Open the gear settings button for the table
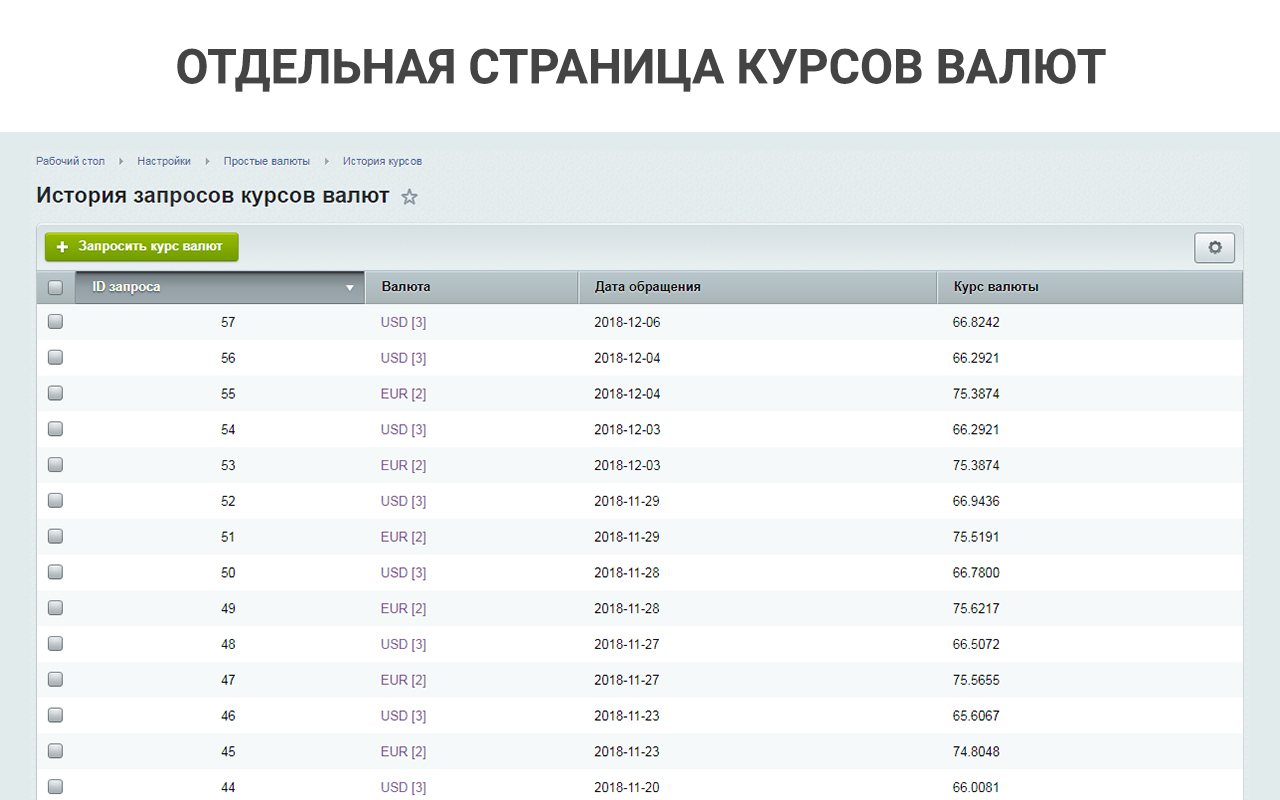Screen dimensions: 1280x800 coord(1214,247)
